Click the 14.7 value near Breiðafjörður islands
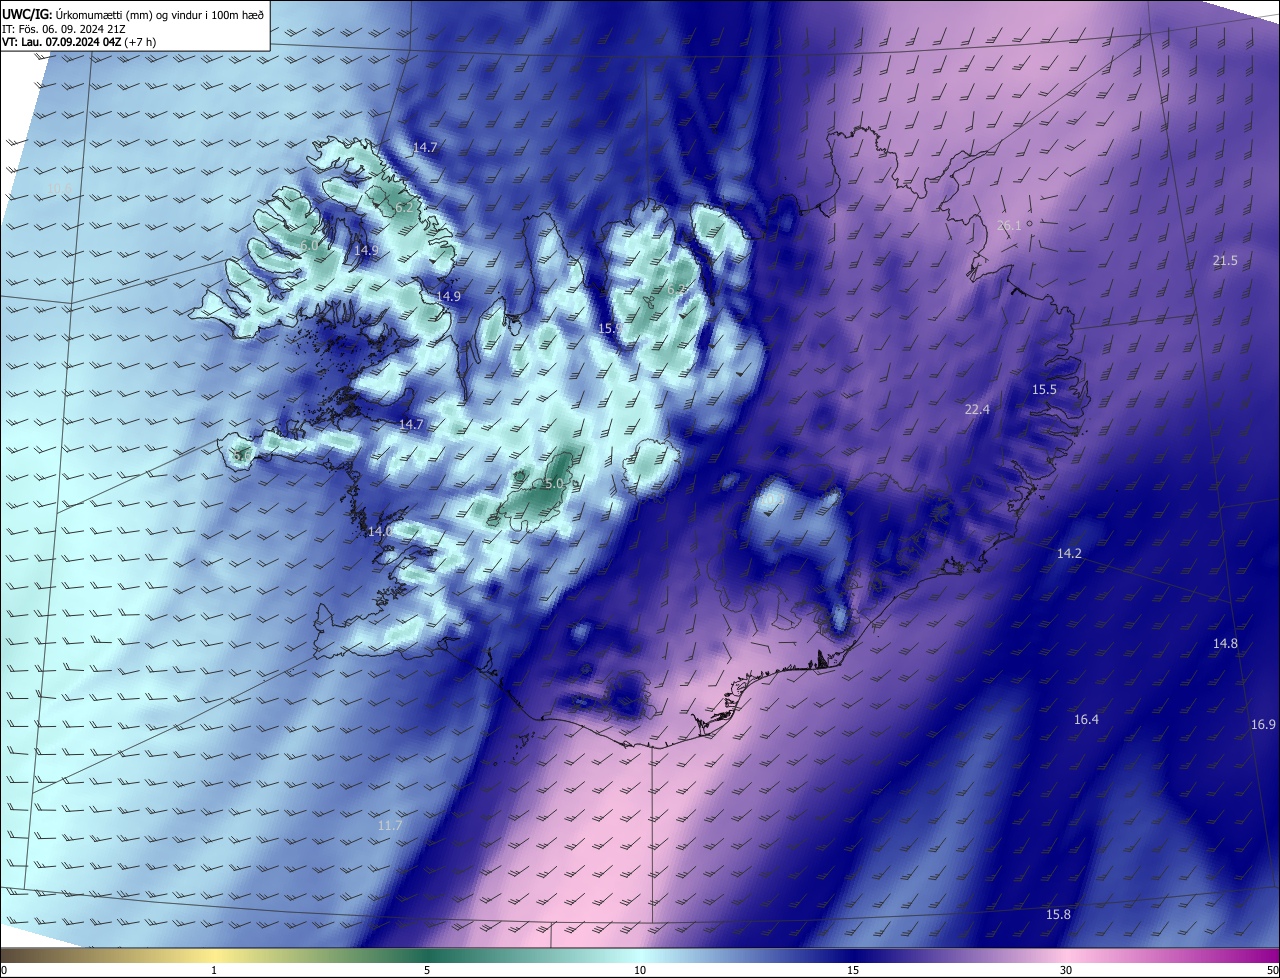1280x978 pixels. pos(412,424)
